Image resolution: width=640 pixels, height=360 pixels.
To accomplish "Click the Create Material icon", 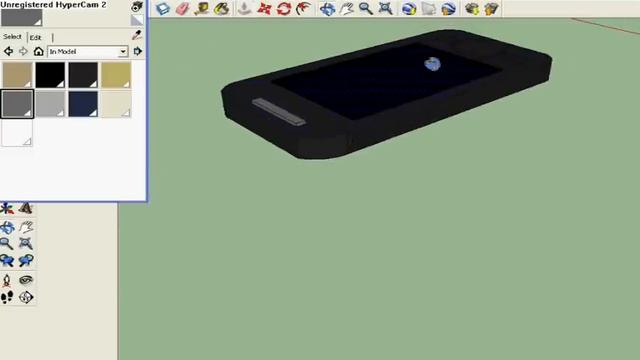I will click(x=137, y=7).
